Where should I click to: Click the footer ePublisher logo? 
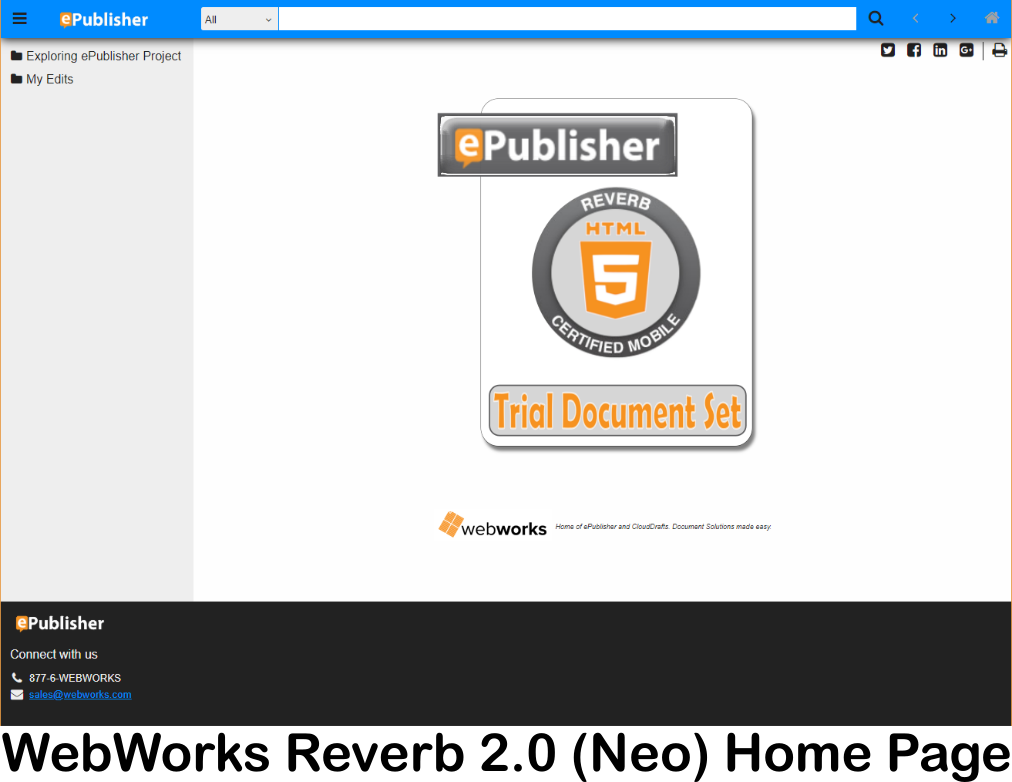click(x=60, y=623)
